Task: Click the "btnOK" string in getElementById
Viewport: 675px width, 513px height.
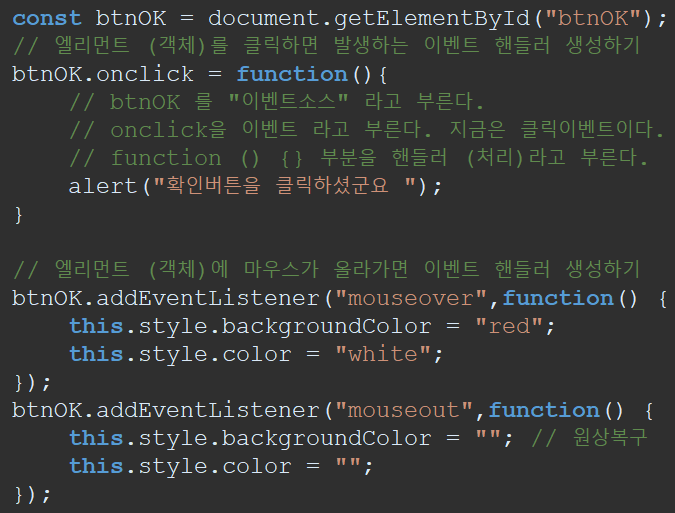Action: point(593,19)
